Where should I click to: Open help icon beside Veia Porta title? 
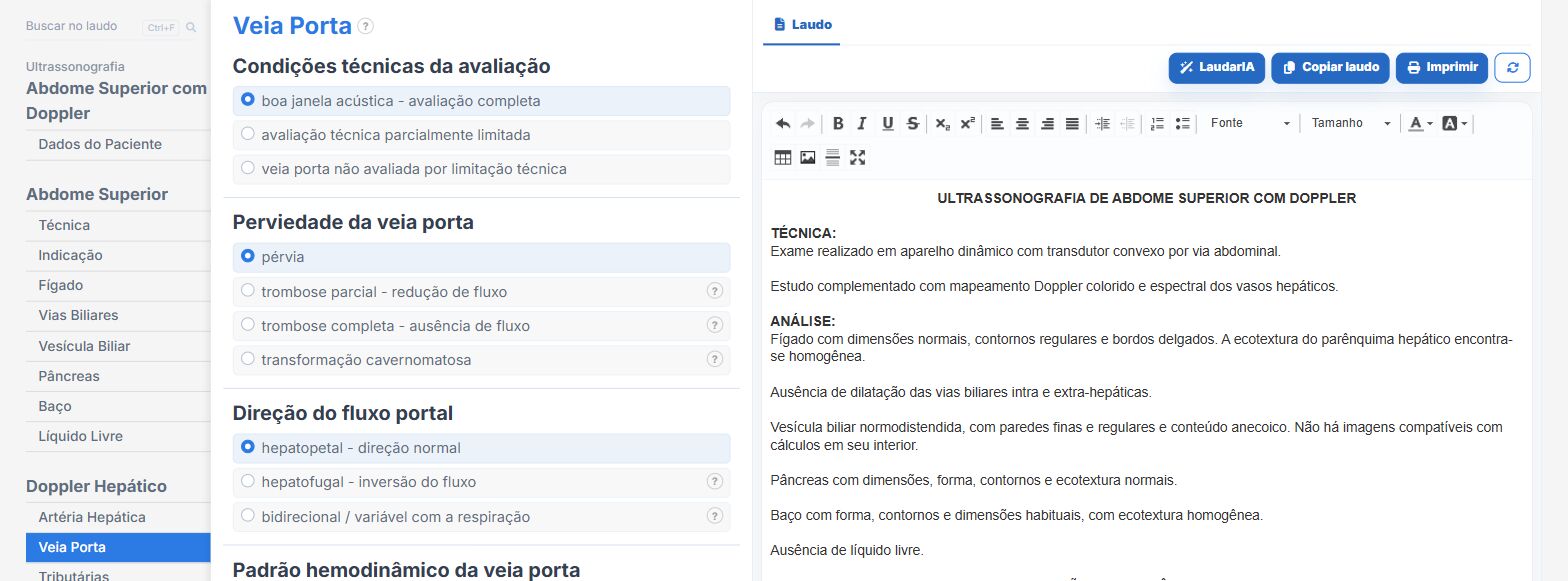tap(366, 26)
